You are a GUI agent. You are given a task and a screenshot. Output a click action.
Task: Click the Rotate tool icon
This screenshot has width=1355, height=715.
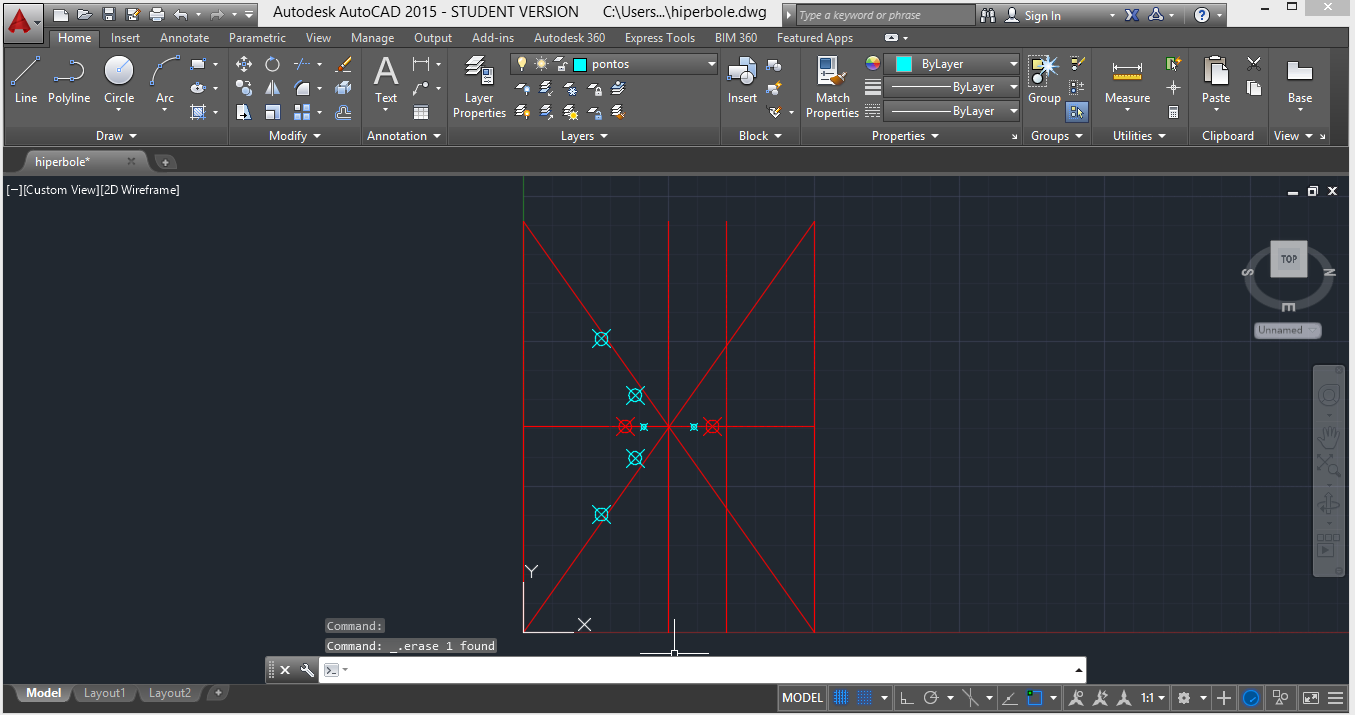[272, 64]
